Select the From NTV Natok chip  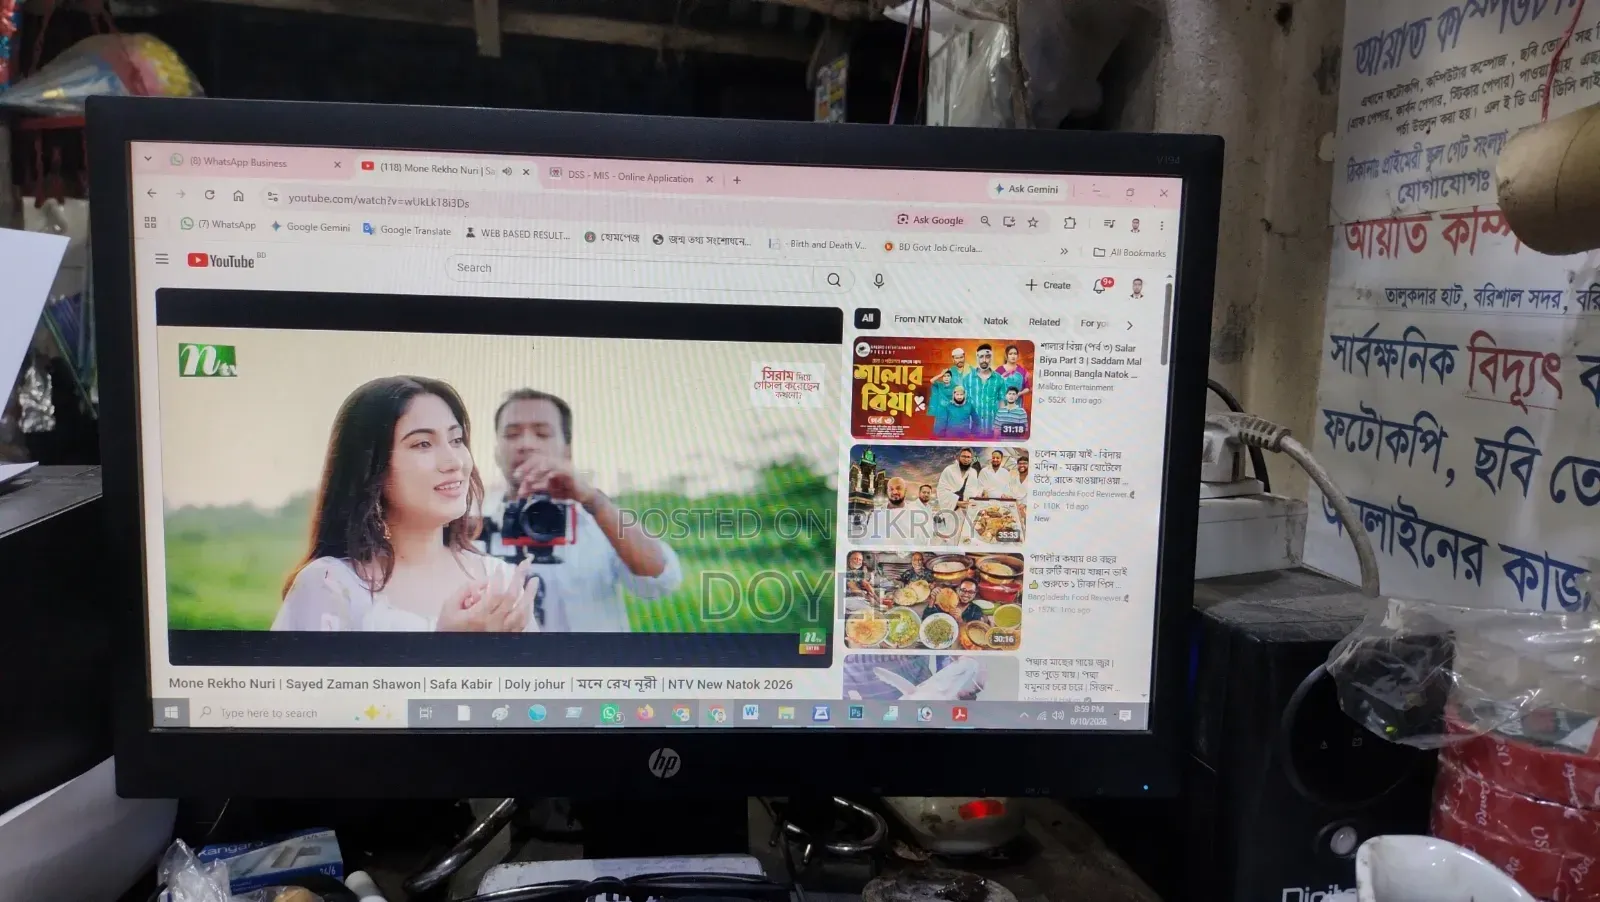(x=928, y=319)
